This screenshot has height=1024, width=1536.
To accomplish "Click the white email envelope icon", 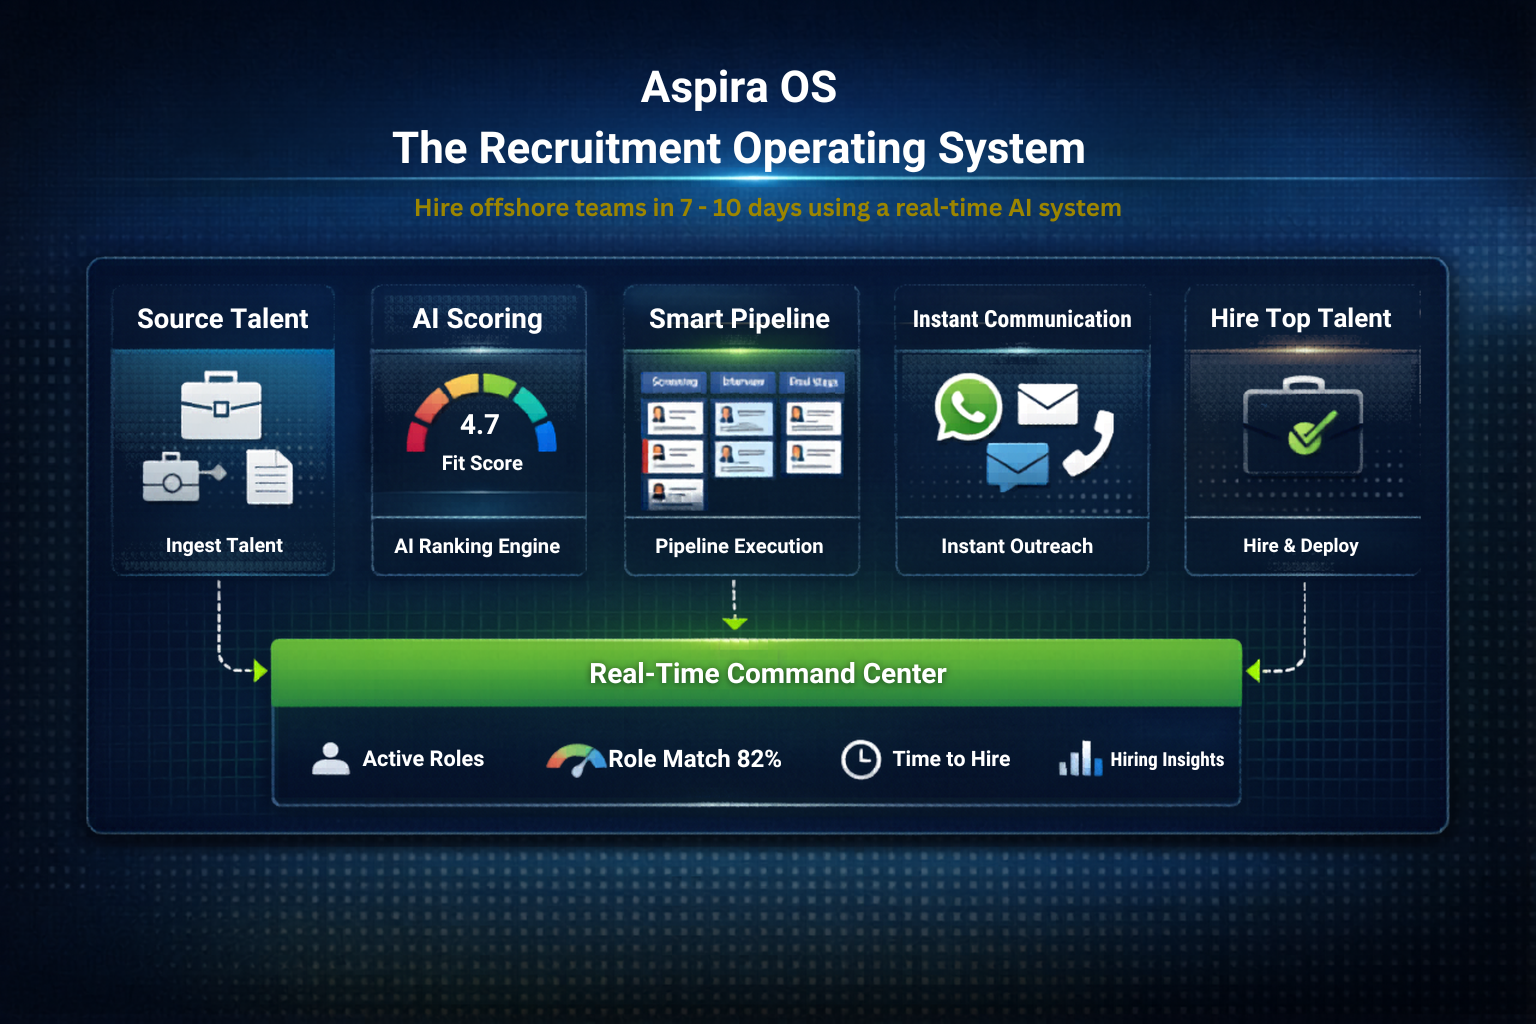I will coord(1047,404).
